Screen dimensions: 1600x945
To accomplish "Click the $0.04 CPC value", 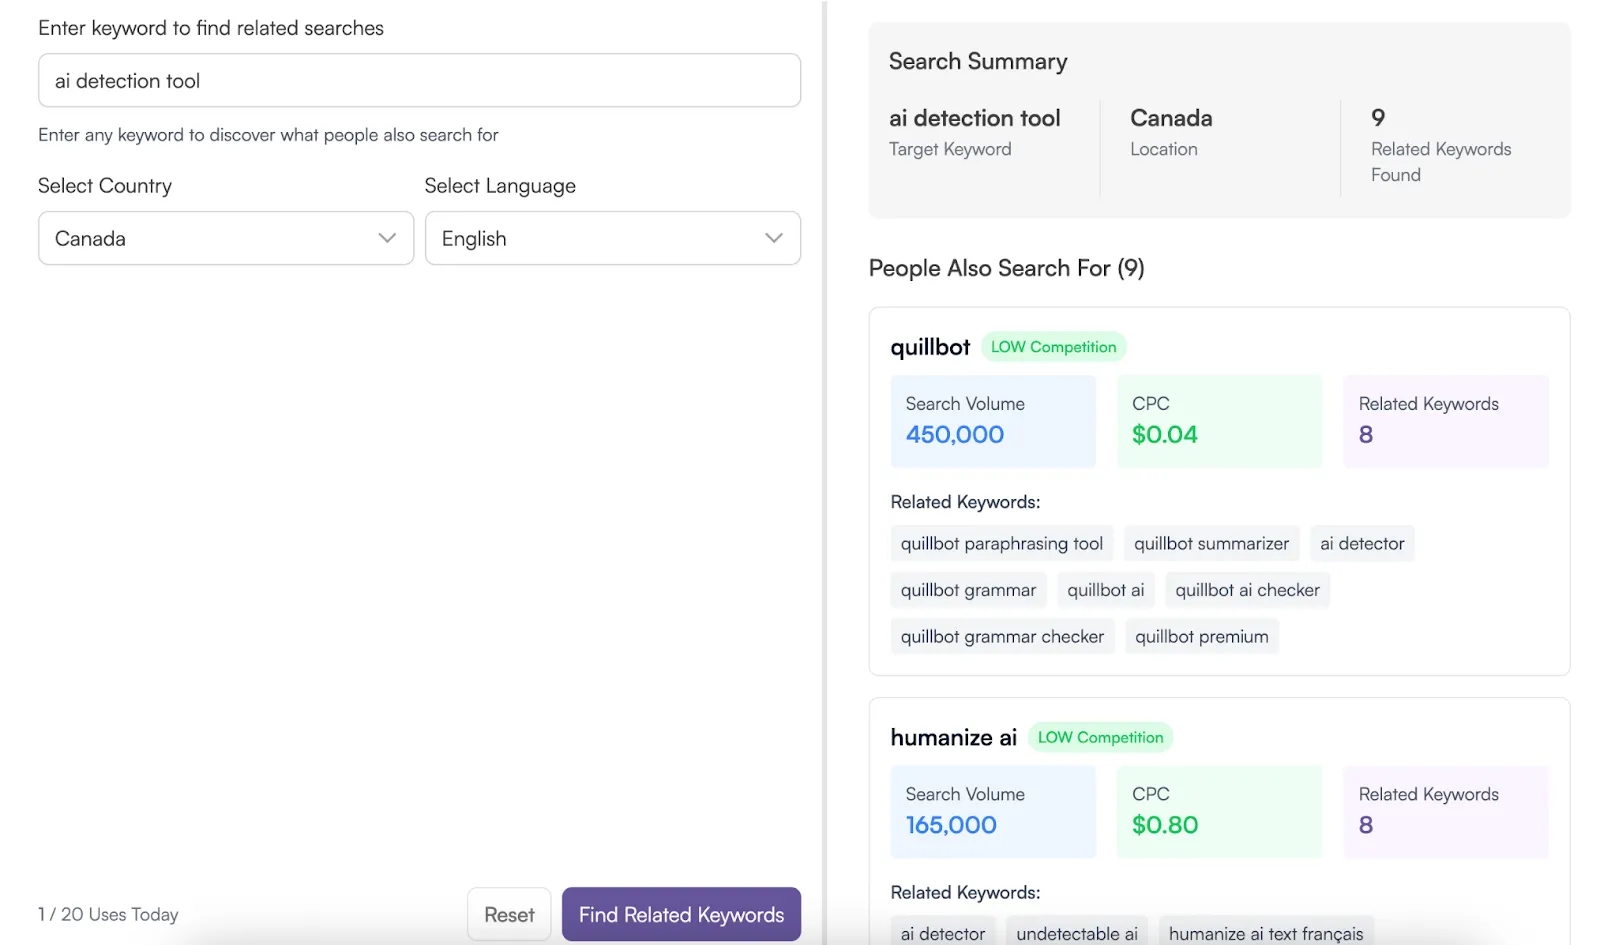I will point(1165,435).
